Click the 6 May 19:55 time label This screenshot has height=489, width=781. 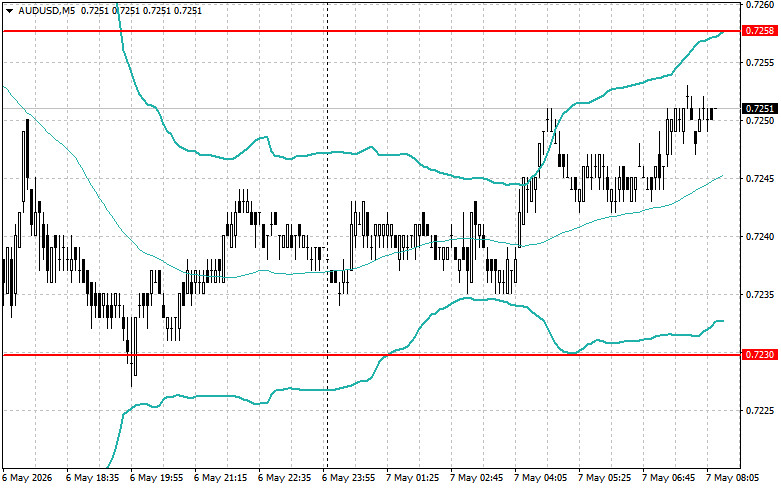pyautogui.click(x=156, y=478)
